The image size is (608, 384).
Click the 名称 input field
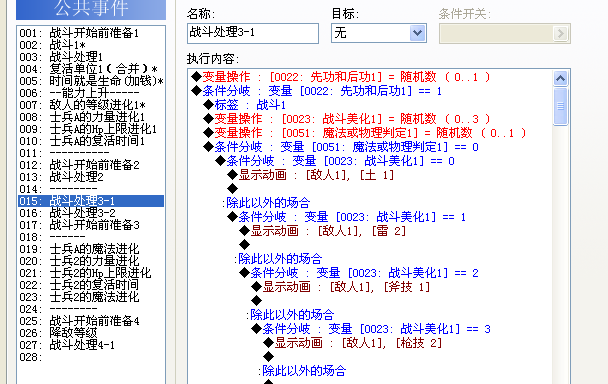tap(253, 33)
